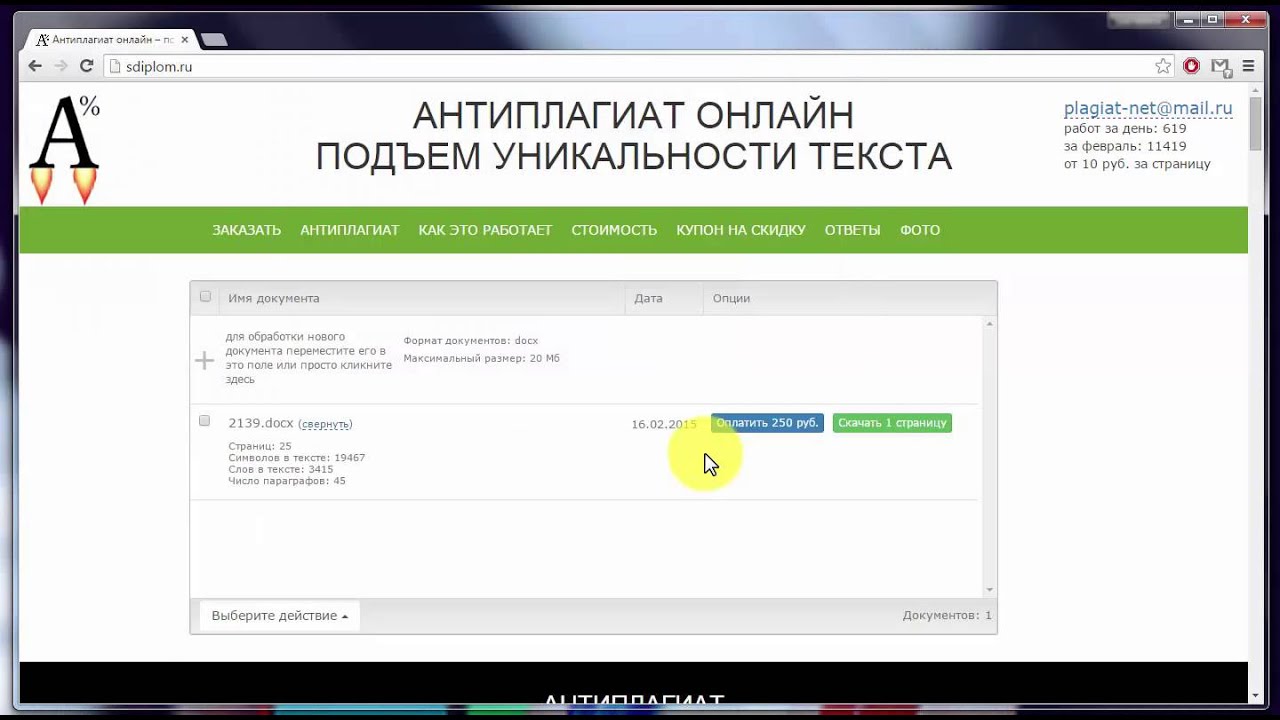Open a new browser tab

click(213, 40)
